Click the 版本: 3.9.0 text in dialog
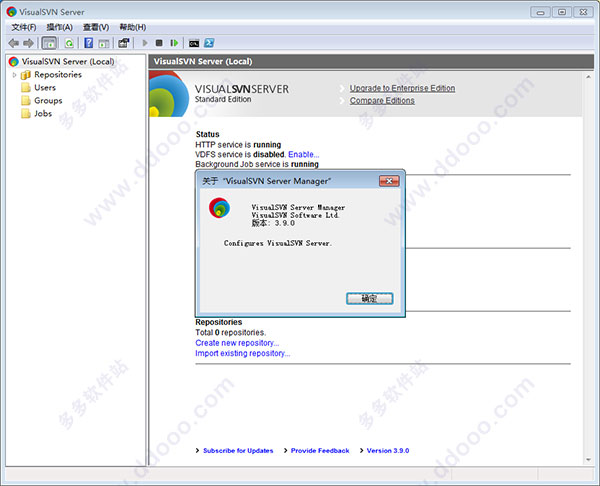The height and width of the screenshot is (486, 600). pyautogui.click(x=273, y=223)
